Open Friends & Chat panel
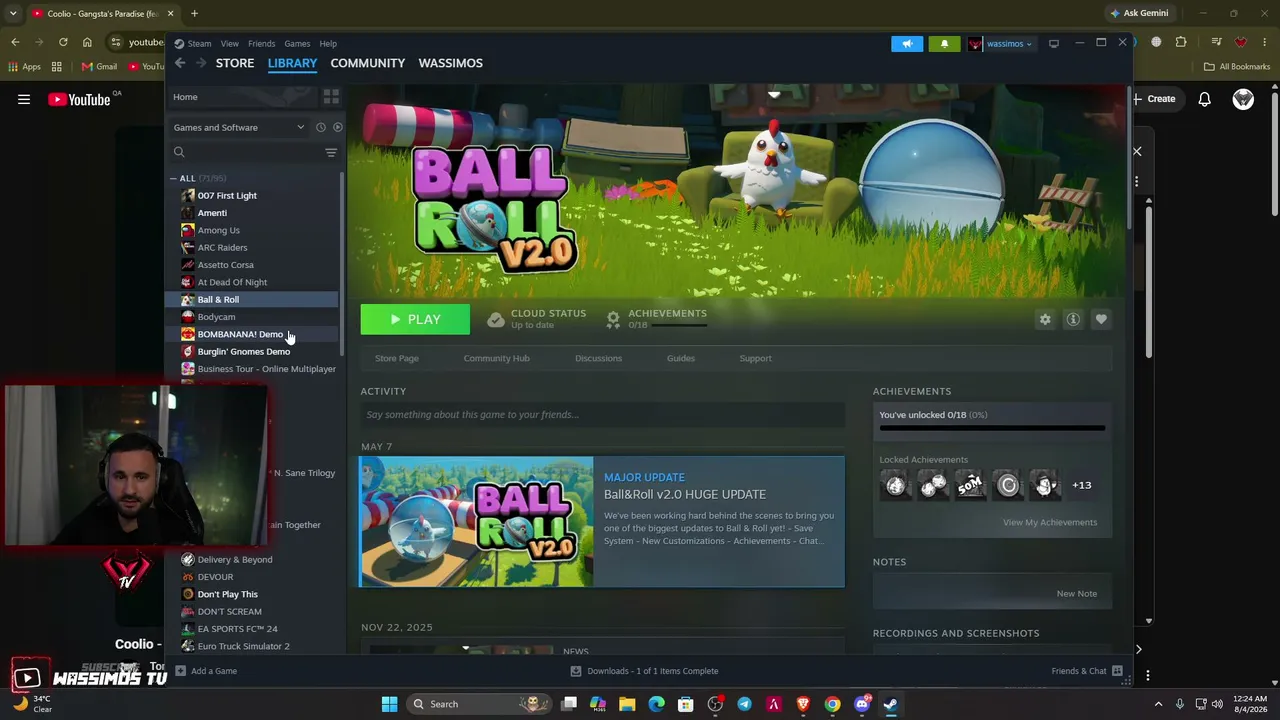The image size is (1280, 720). (1087, 671)
